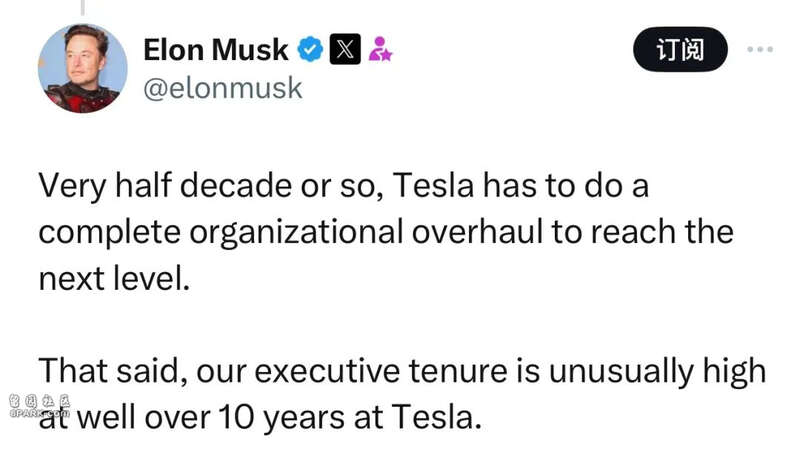Click the "complete organizational overhaul" text line
This screenshot has height=467, width=800.
pos(386,232)
